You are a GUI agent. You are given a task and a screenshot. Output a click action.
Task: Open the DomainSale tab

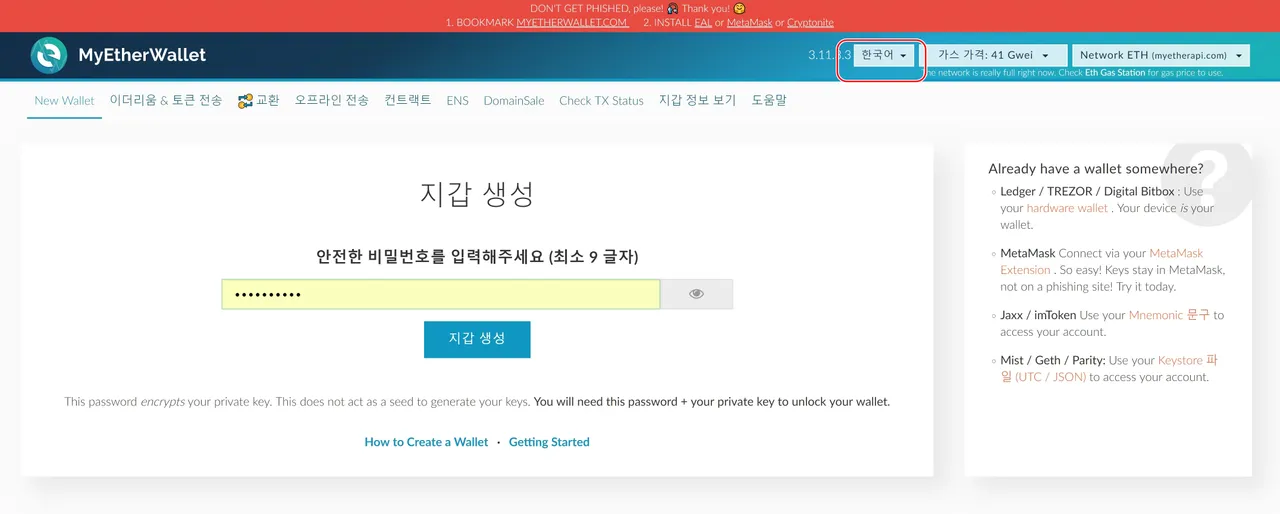tap(514, 101)
